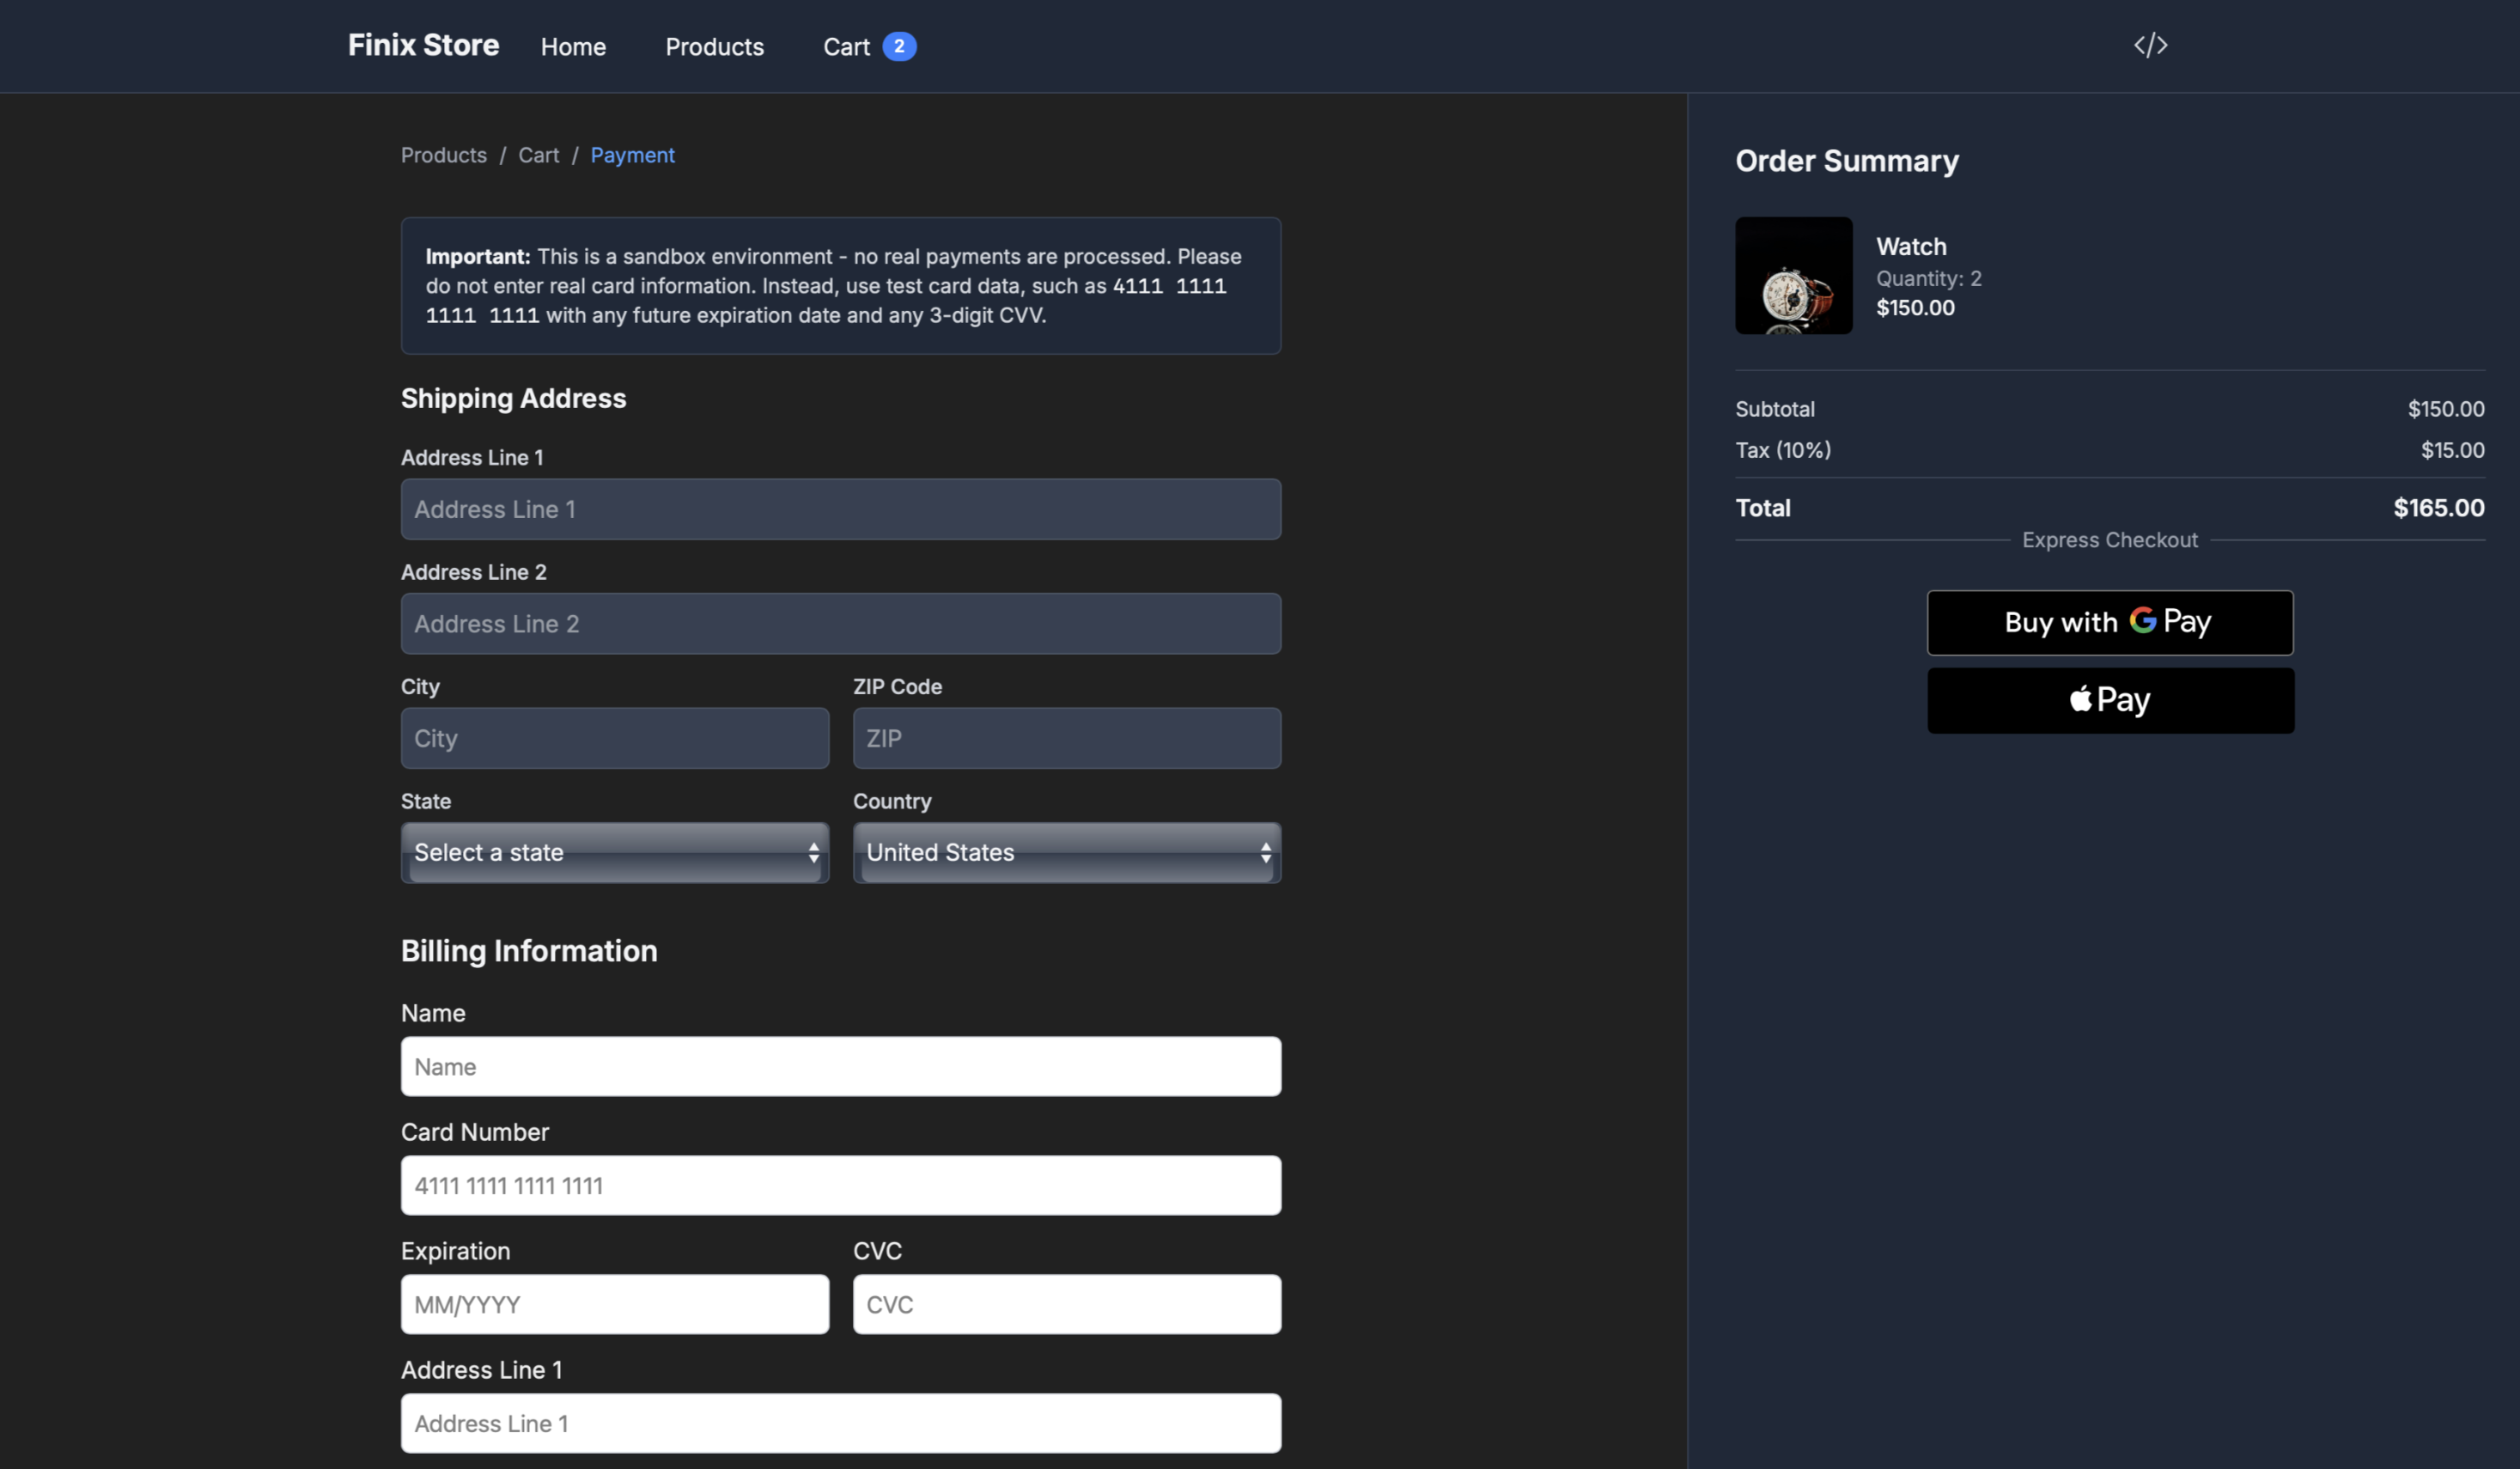Focus the billing Name field

(840, 1067)
